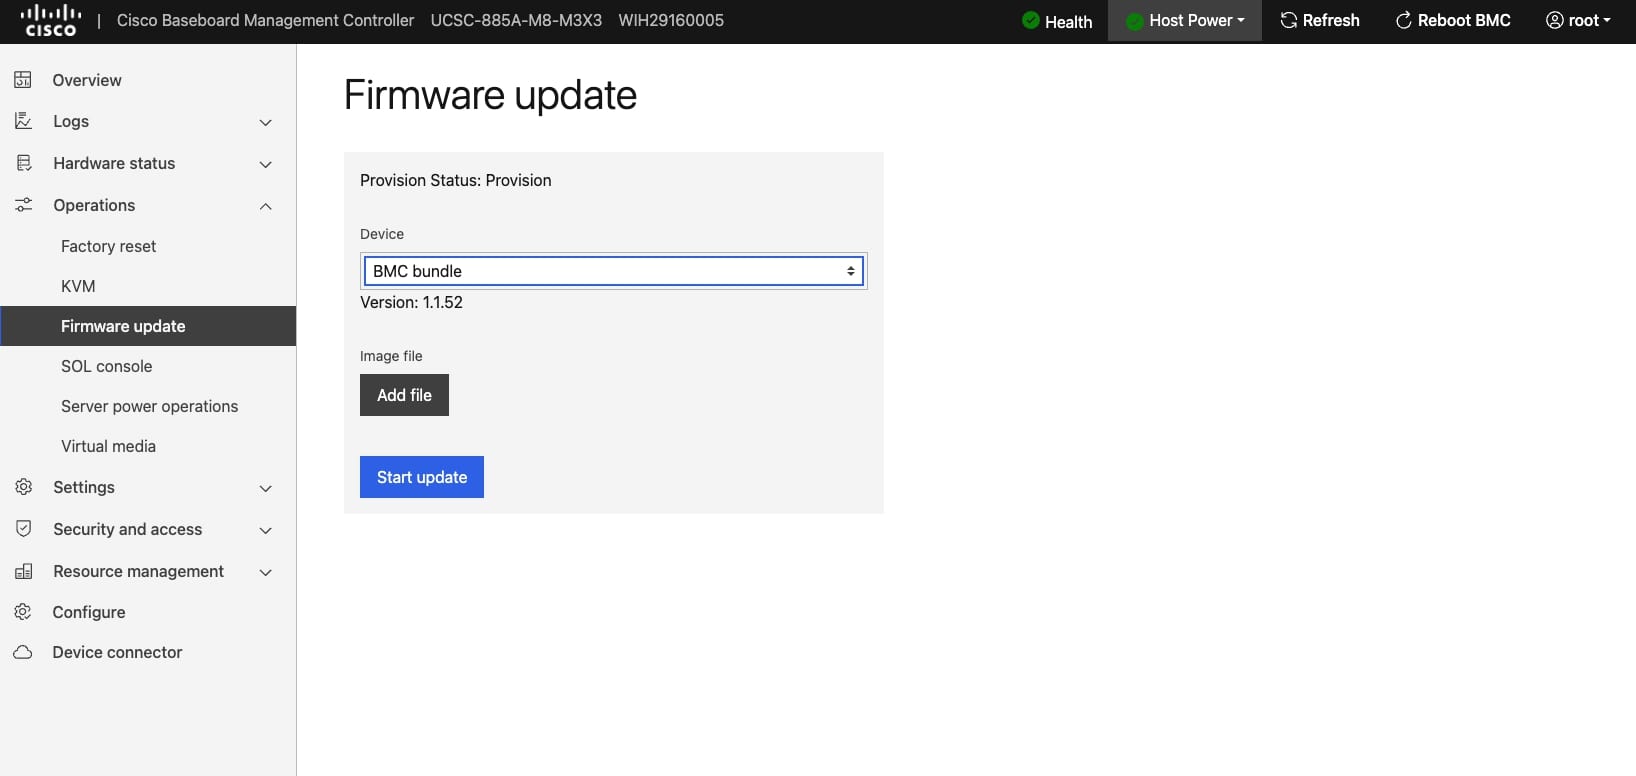
Task: Open the Host Power dropdown menu
Action: click(1185, 21)
